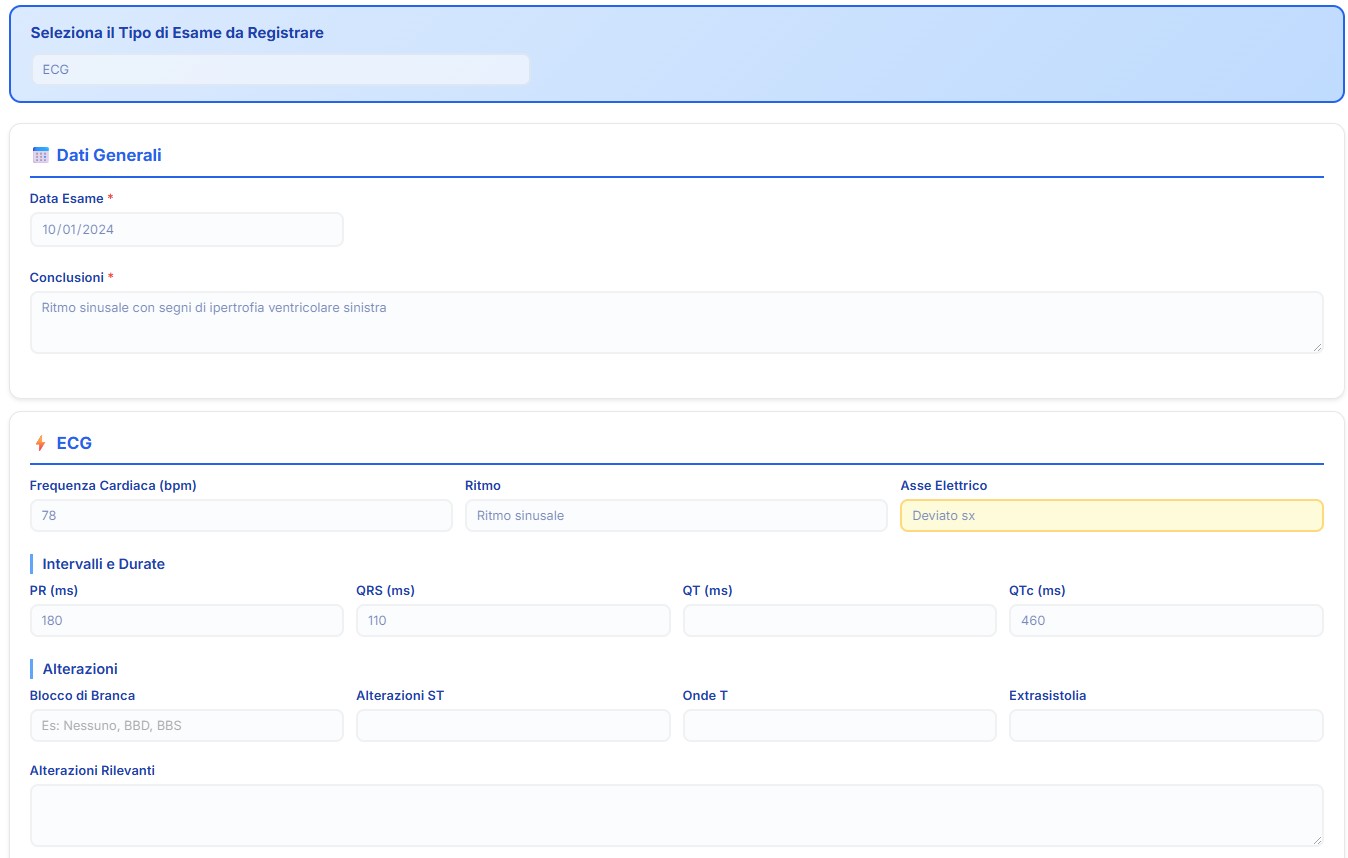1348x858 pixels.
Task: Open the exam type selector showing ECG
Action: tap(280, 70)
